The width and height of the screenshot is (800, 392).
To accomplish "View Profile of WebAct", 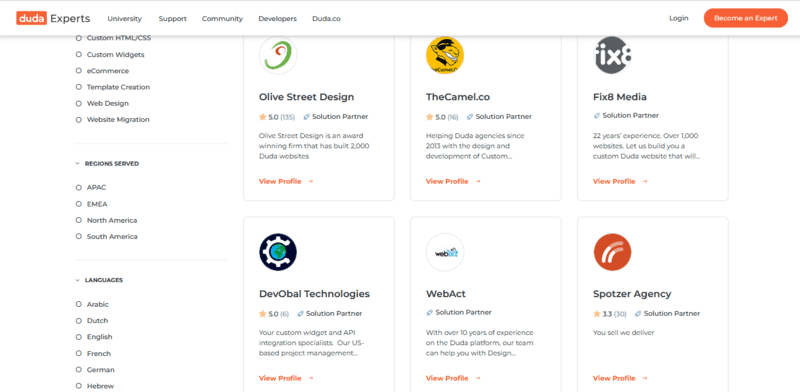I will click(x=453, y=379).
